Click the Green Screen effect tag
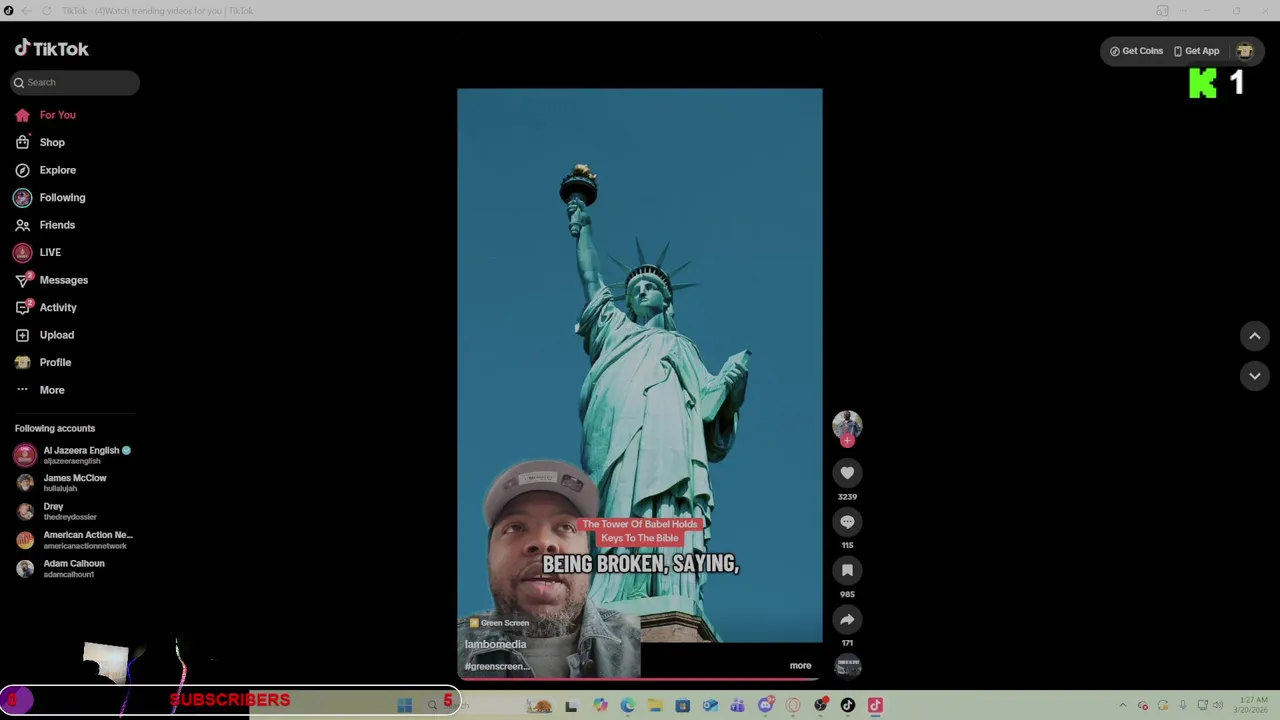Viewport: 1280px width, 720px height. pos(499,623)
